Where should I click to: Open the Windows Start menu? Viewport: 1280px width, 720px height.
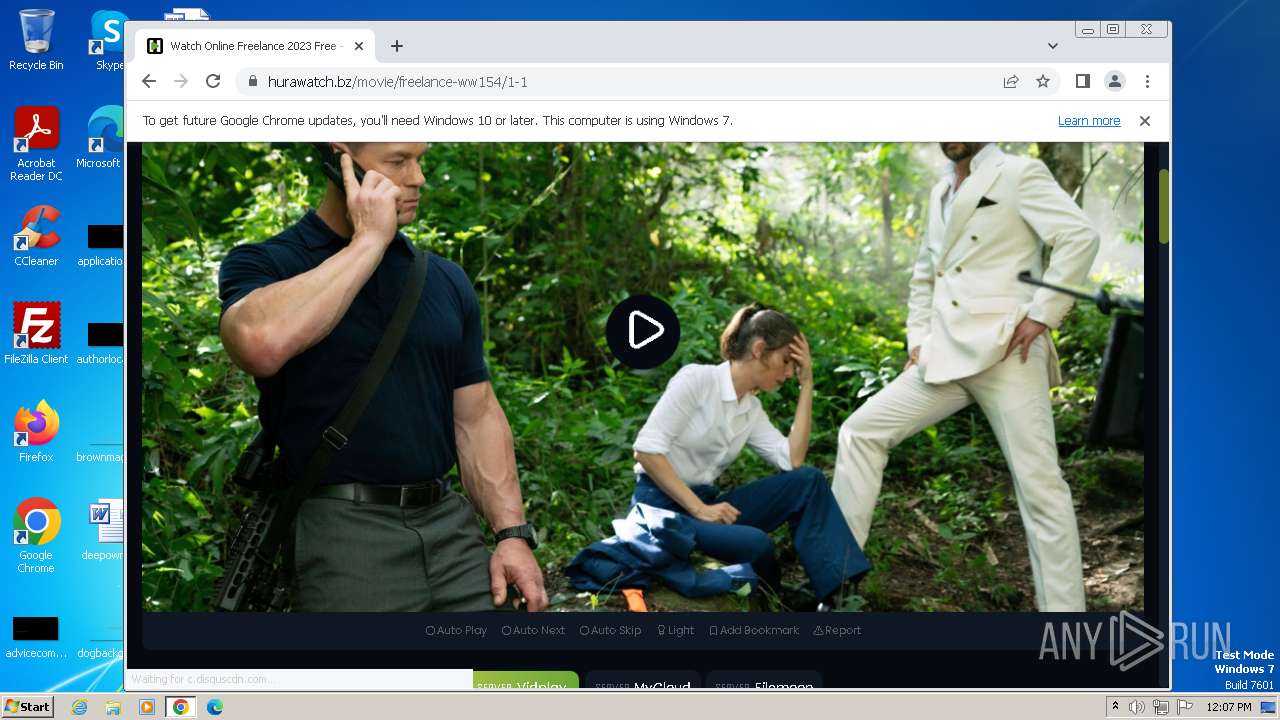coord(27,707)
